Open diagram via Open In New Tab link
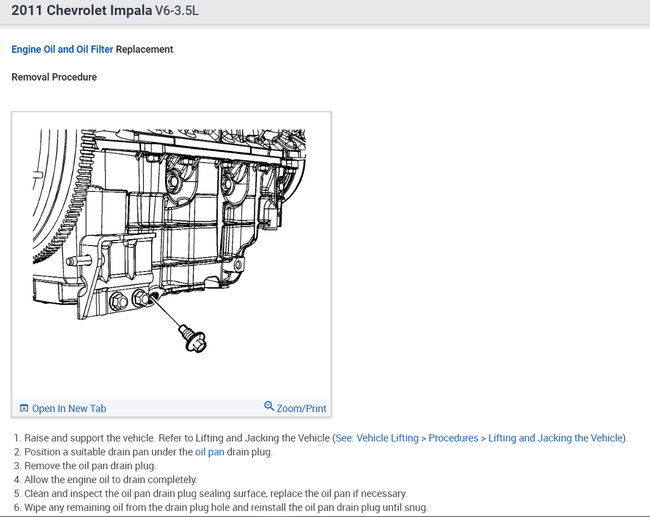Screen dimensions: 650x517 pos(69,408)
